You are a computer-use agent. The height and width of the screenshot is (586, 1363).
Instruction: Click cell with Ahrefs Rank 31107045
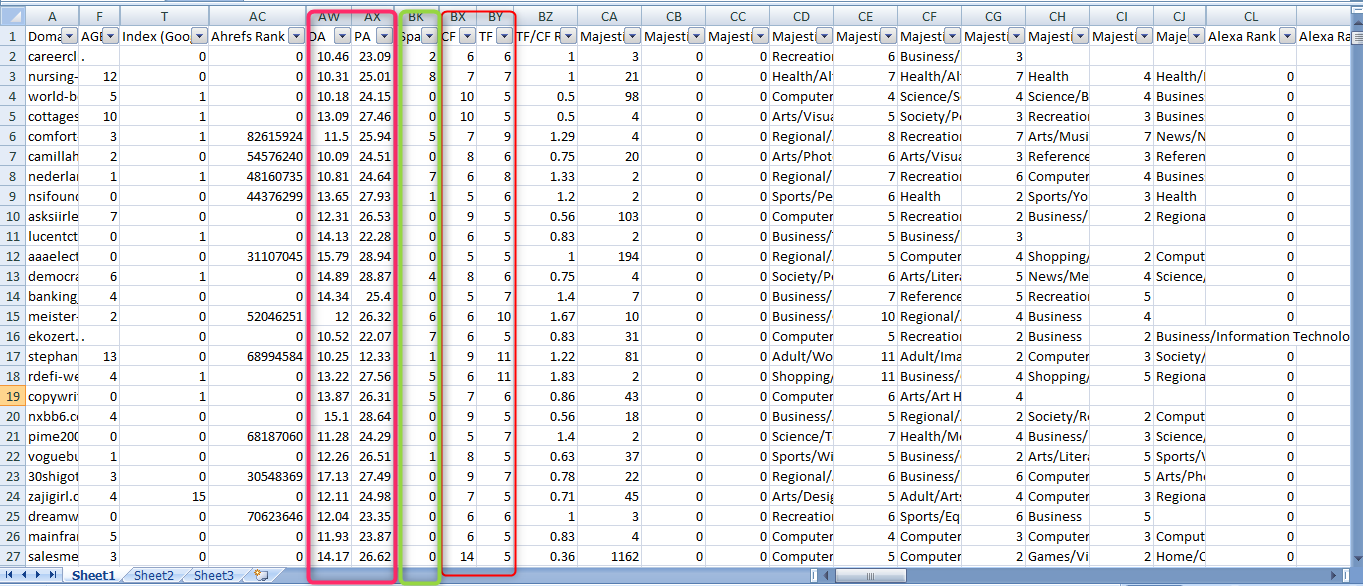tap(258, 256)
